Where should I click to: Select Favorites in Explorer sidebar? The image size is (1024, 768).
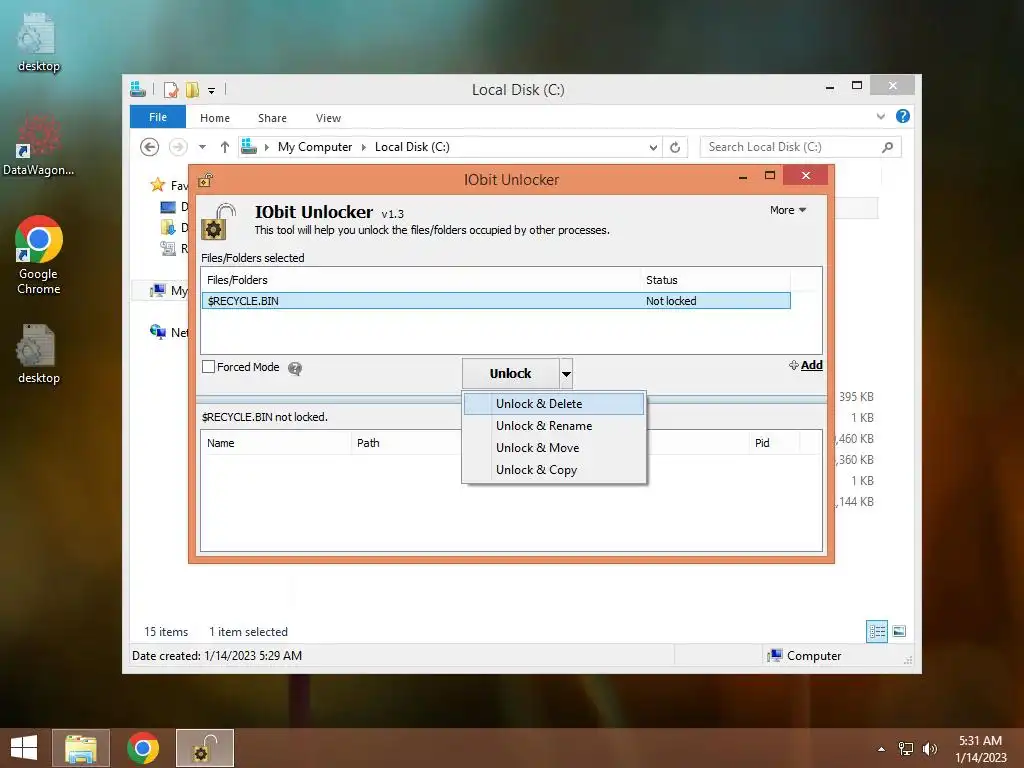point(169,185)
